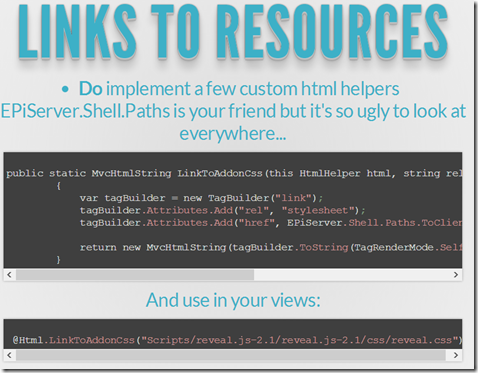
Task: Click the LinkToAddonCss method signature line
Action: (234, 173)
